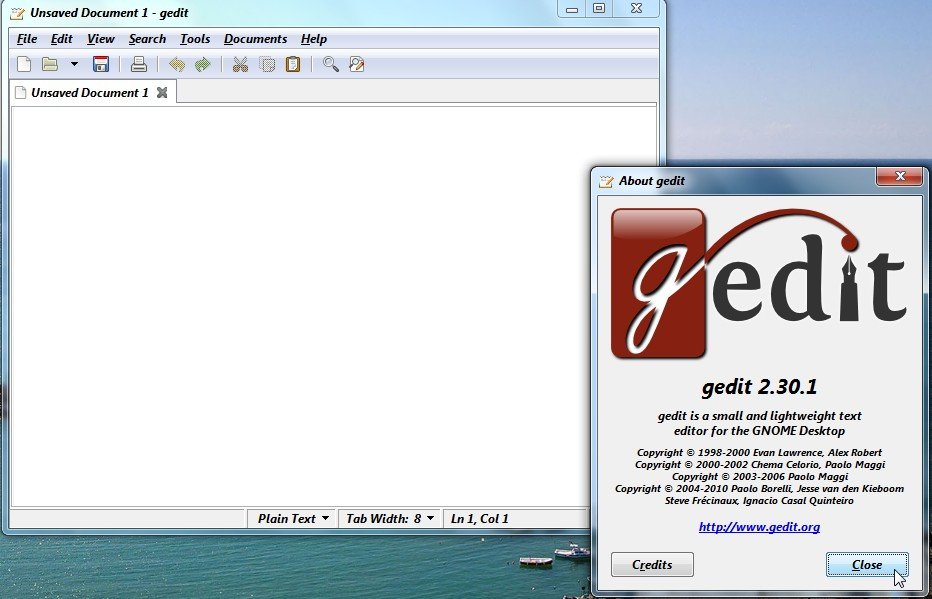Paste the clipboard with the toolbar icon
This screenshot has width=932, height=599.
pyautogui.click(x=293, y=64)
